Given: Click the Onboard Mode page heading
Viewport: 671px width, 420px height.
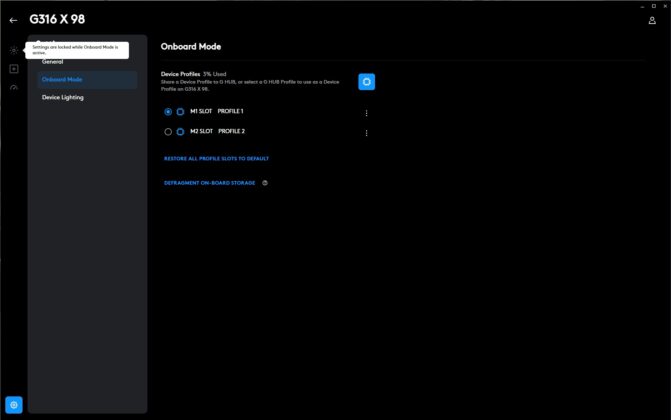Looking at the screenshot, I should click(191, 47).
